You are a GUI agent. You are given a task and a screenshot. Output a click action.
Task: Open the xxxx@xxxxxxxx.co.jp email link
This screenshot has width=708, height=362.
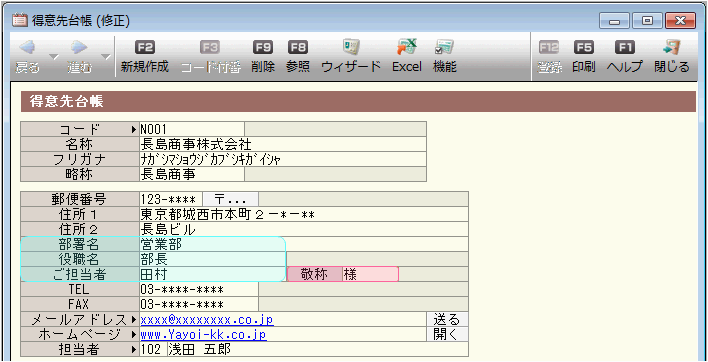207,320
